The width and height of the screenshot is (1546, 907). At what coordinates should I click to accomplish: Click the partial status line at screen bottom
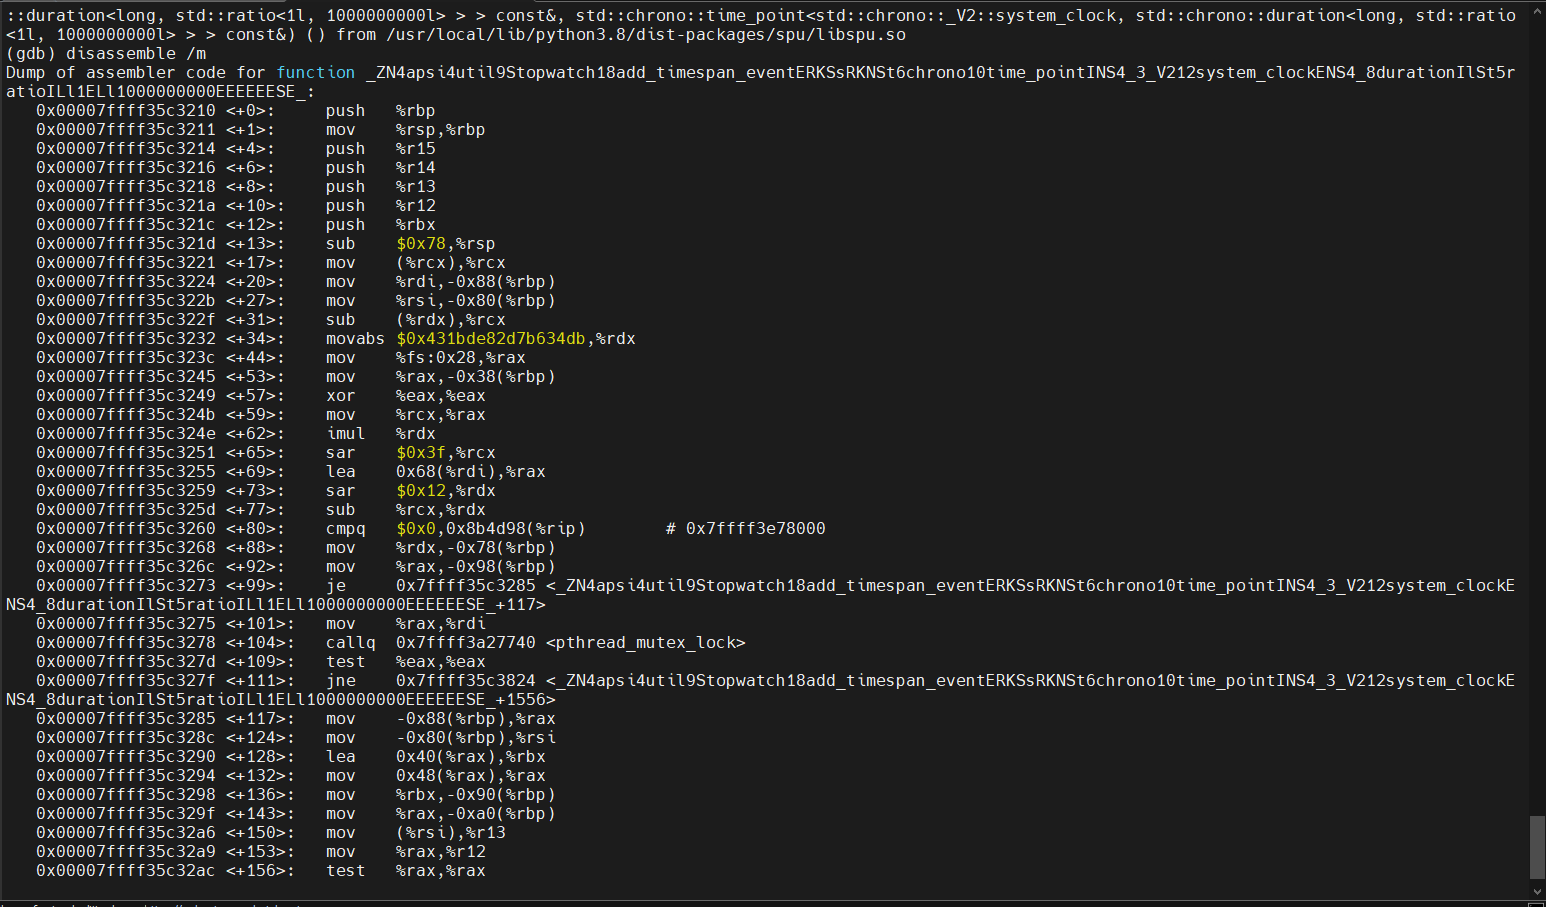(150, 903)
